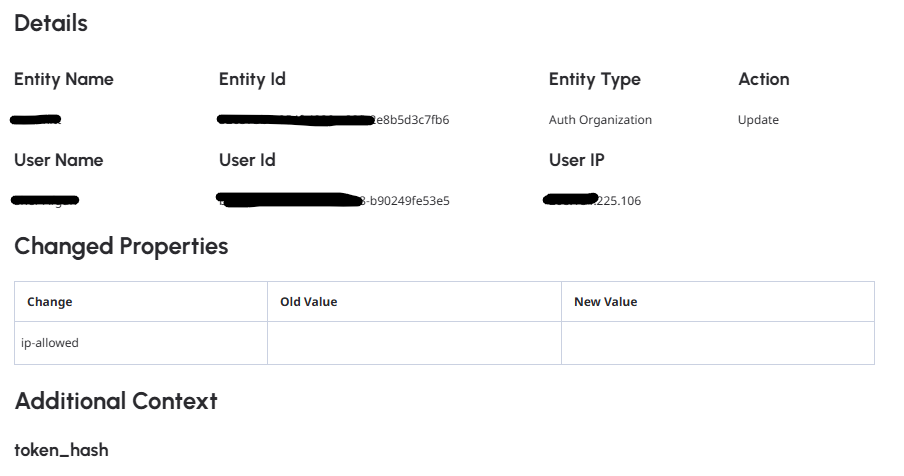Viewport: 904px width, 476px height.
Task: Click the Change column header
Action: 50,302
